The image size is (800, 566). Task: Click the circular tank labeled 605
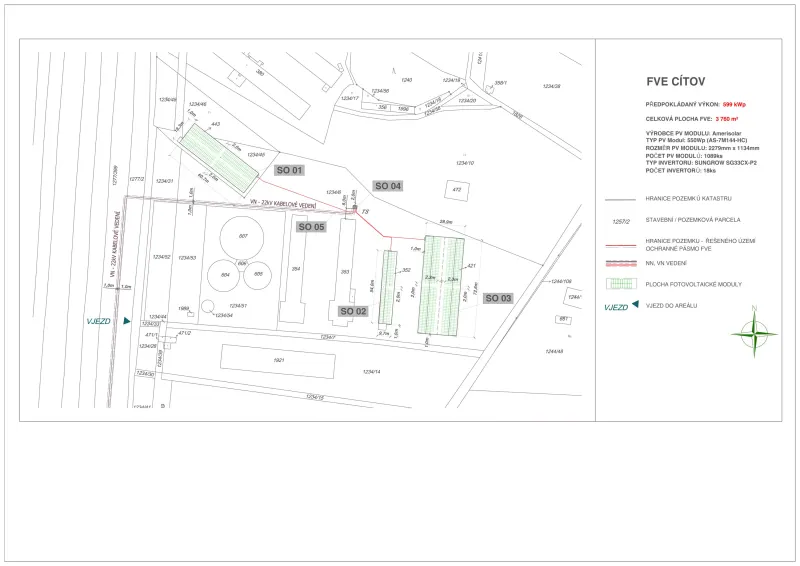[258, 275]
